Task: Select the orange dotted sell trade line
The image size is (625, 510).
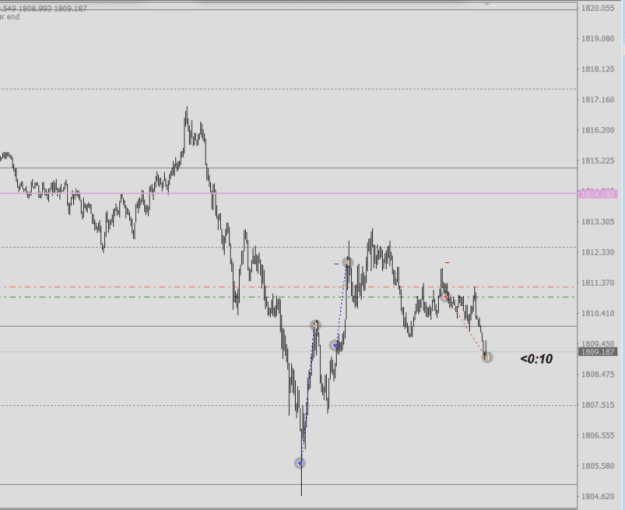Action: [x=466, y=327]
